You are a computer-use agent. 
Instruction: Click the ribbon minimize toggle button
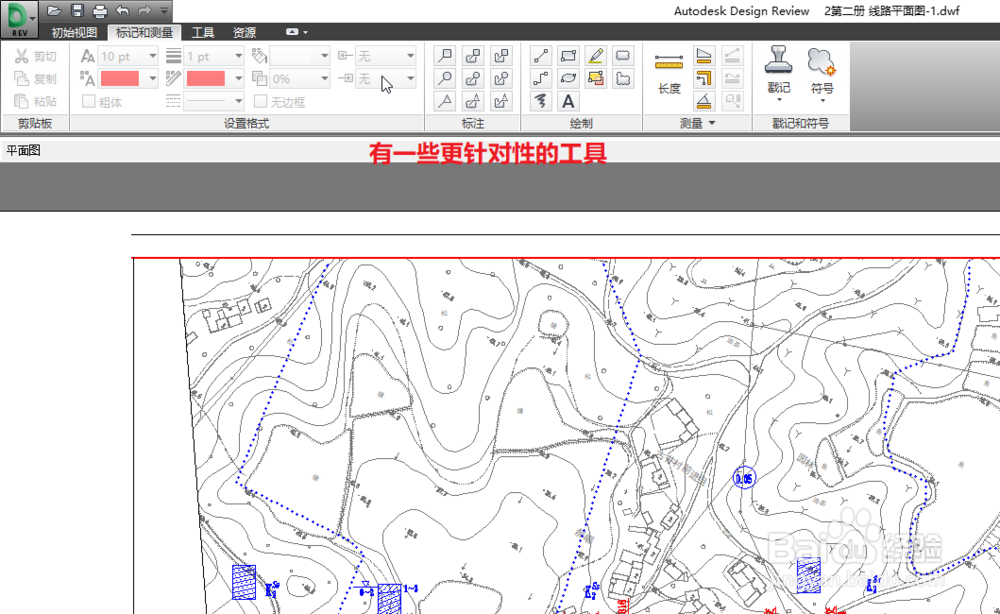[292, 32]
